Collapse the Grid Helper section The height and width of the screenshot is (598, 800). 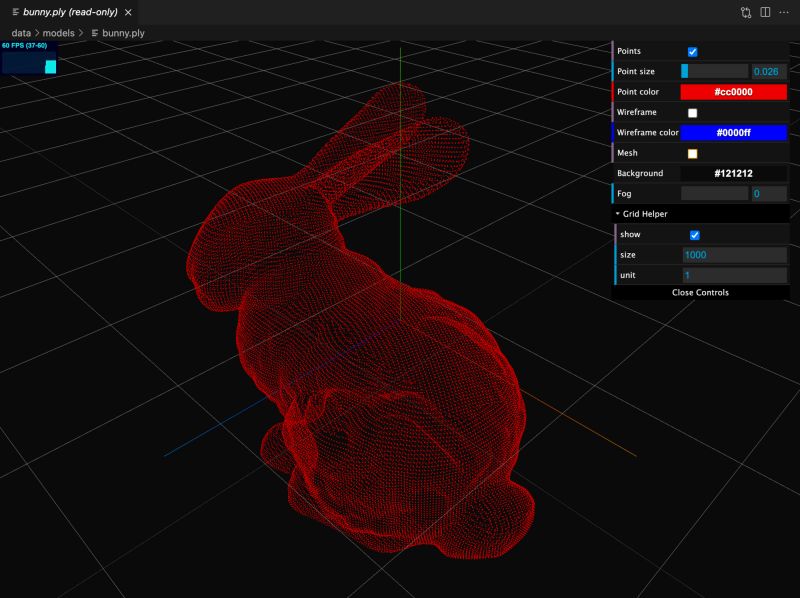tap(619, 213)
